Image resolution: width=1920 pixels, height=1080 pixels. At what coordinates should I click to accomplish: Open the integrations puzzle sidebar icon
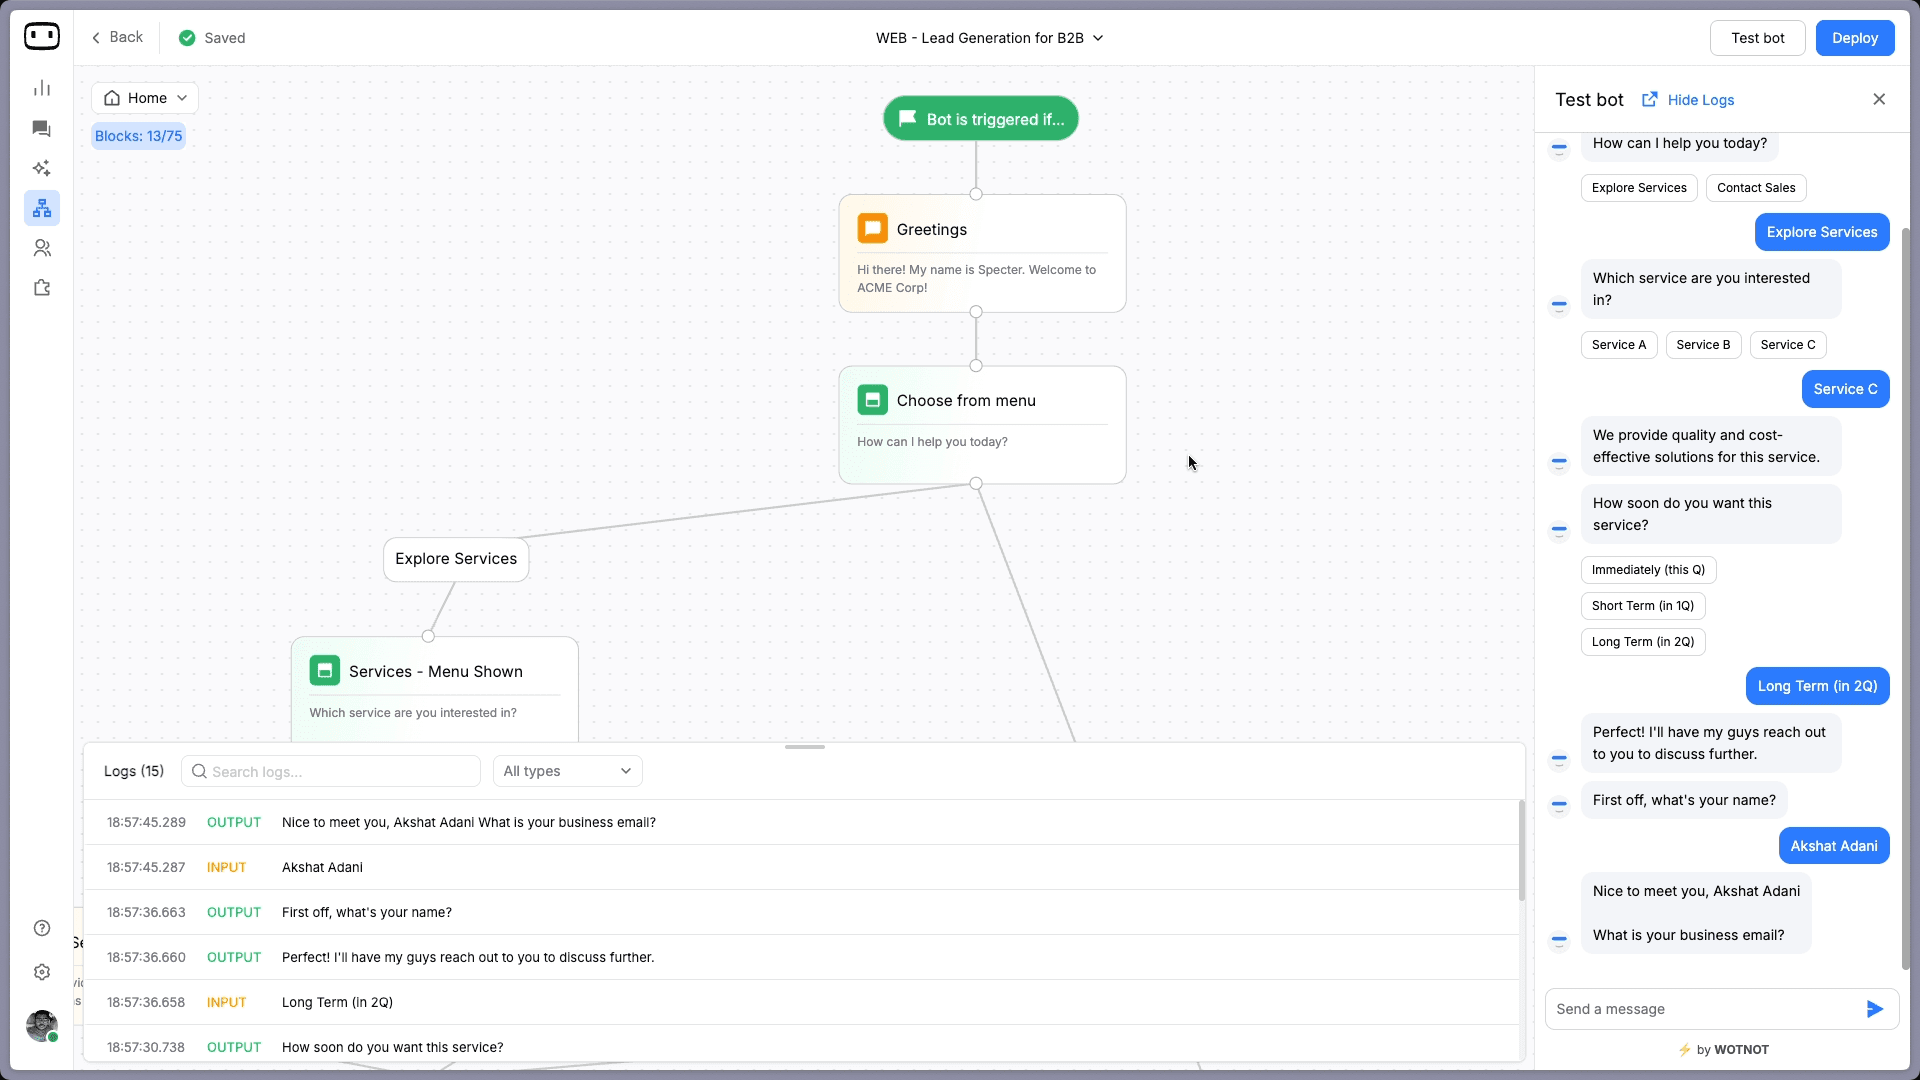[41, 288]
